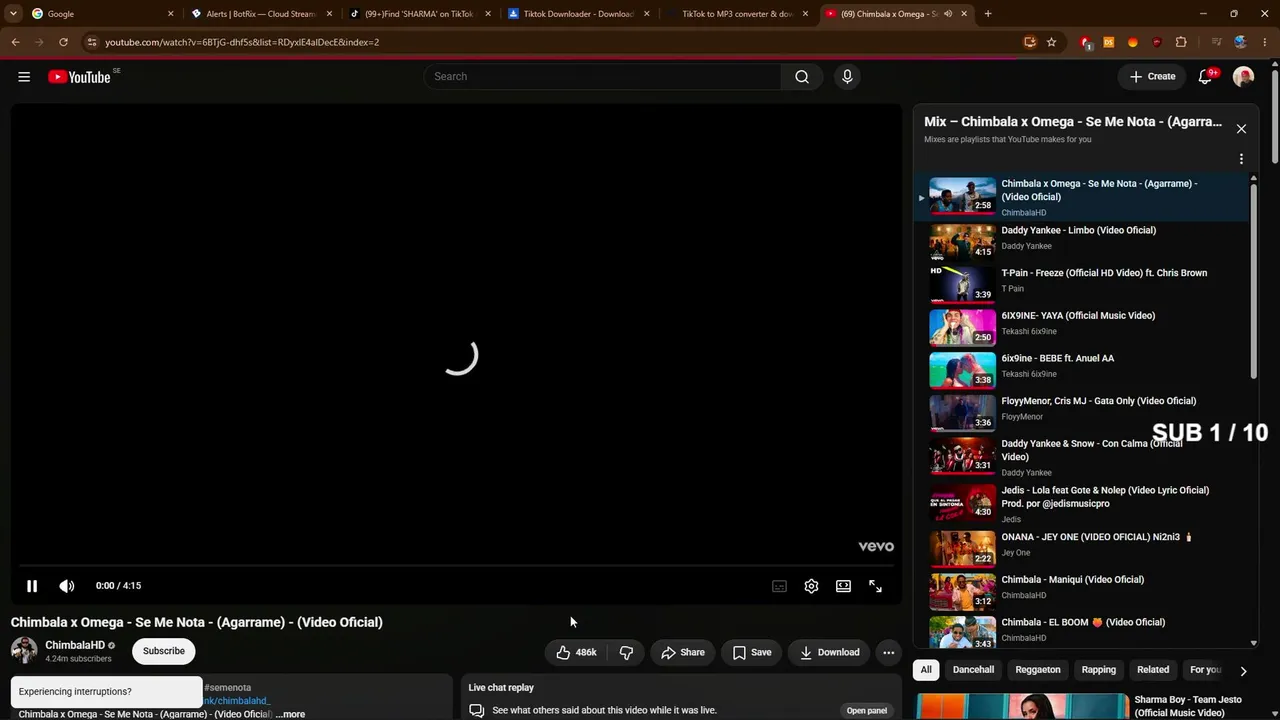Toggle subtitles/closed captions in the player
The width and height of the screenshot is (1280, 720).
coord(779,586)
